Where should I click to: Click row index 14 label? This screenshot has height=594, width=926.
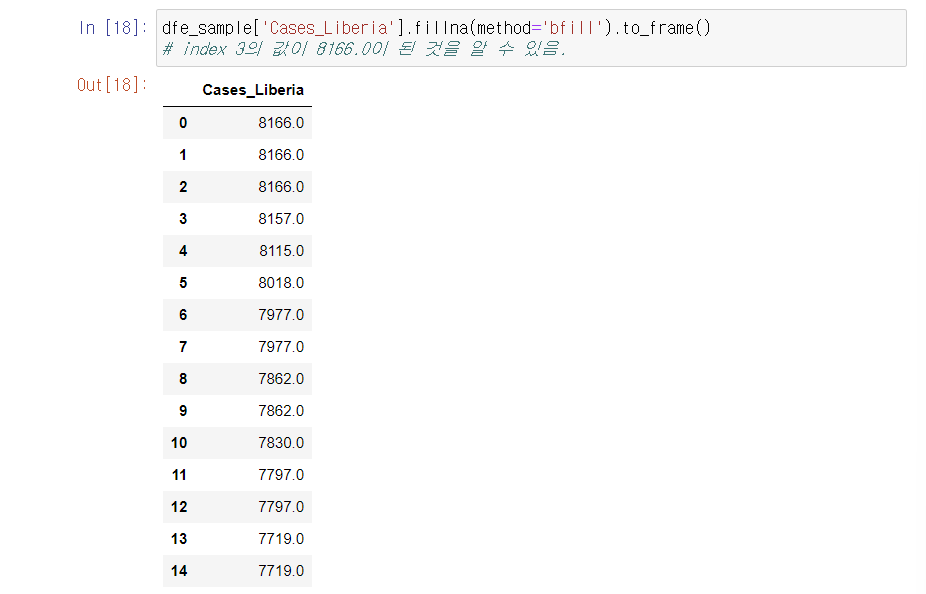tap(179, 571)
